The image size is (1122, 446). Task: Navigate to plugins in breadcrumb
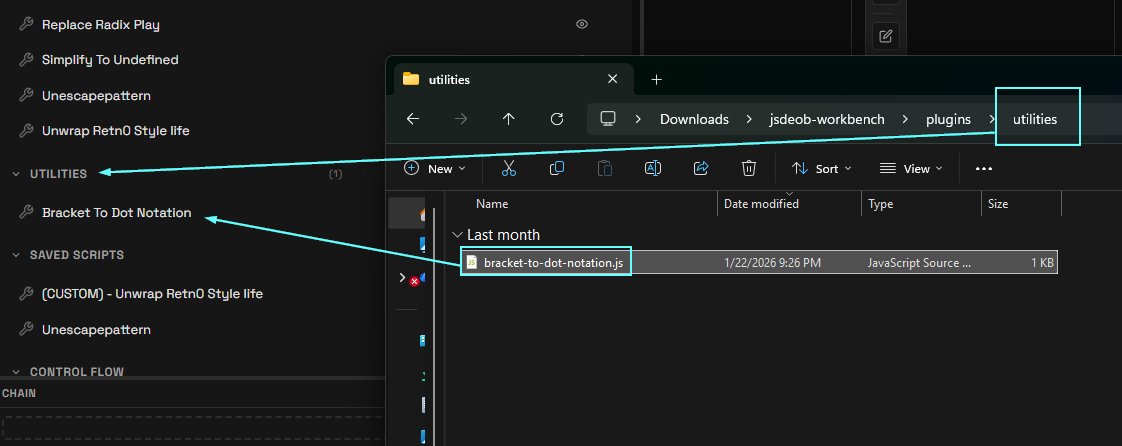coord(950,120)
